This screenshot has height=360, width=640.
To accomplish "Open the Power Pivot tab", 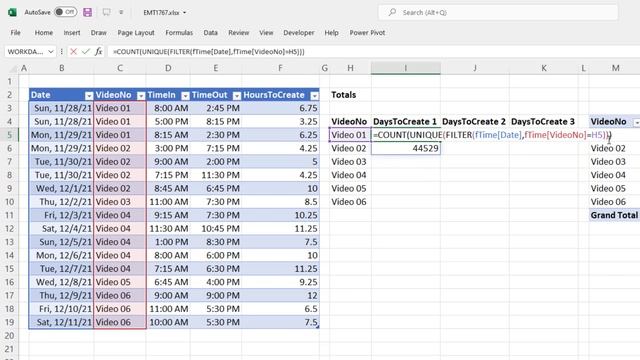I will (367, 33).
